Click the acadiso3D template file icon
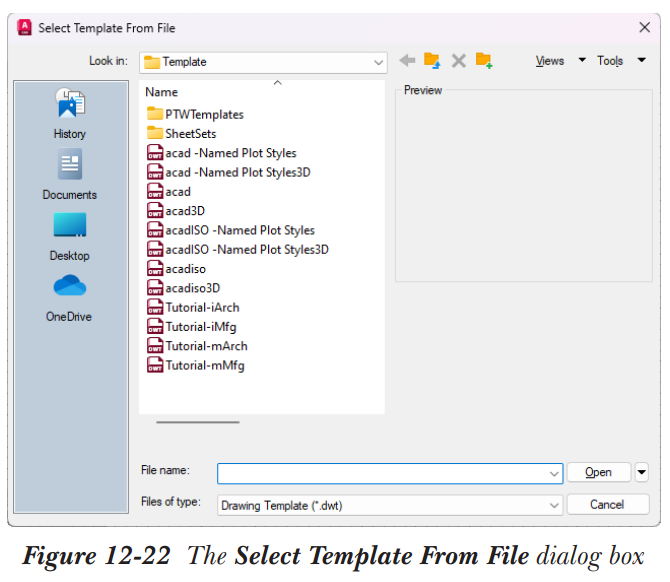 coord(155,288)
